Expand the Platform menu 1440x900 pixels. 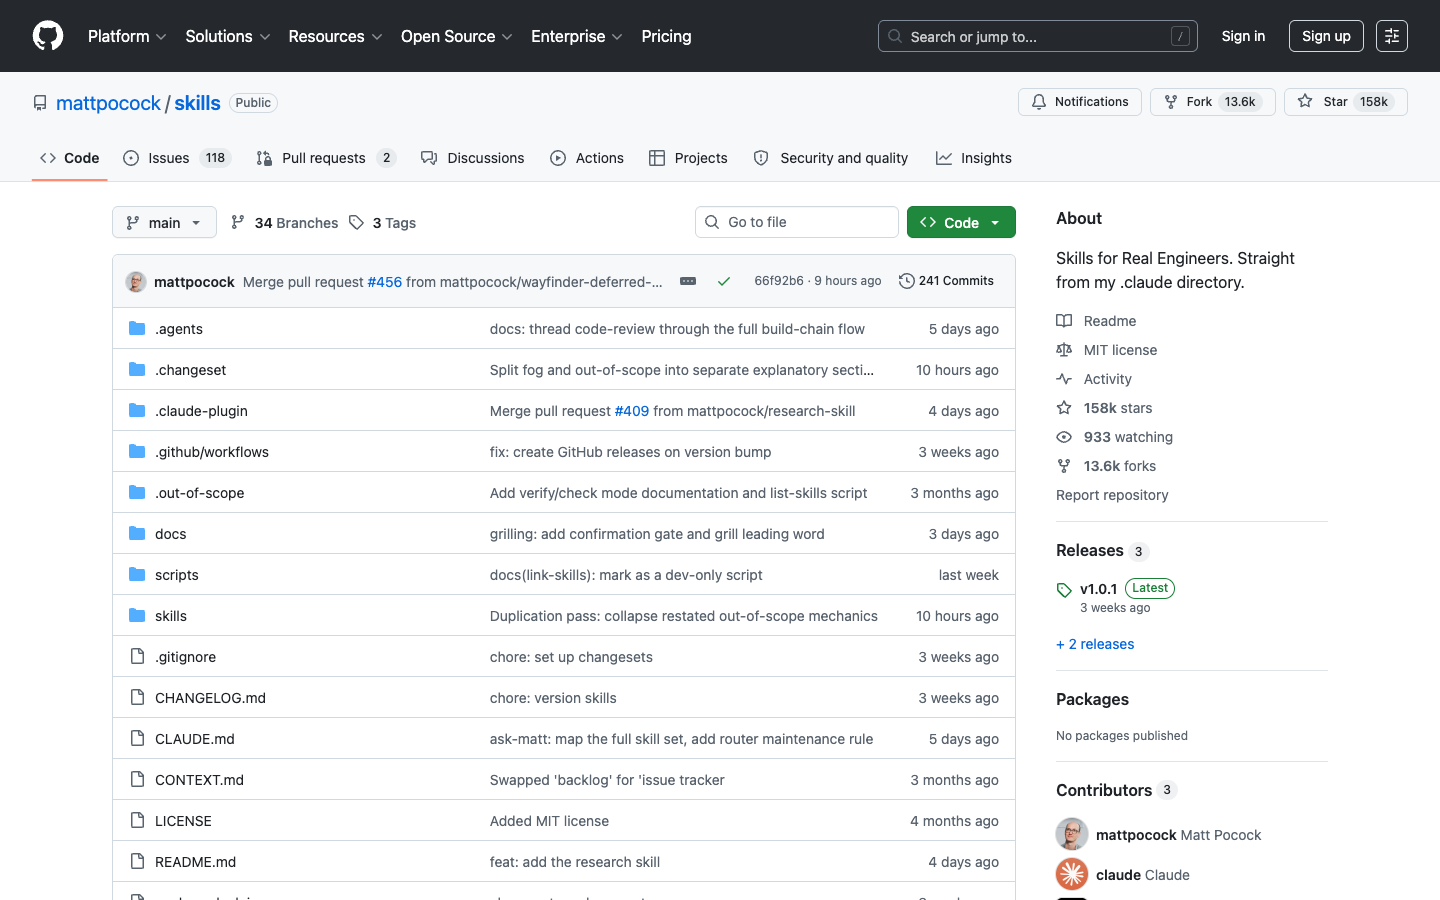127,36
